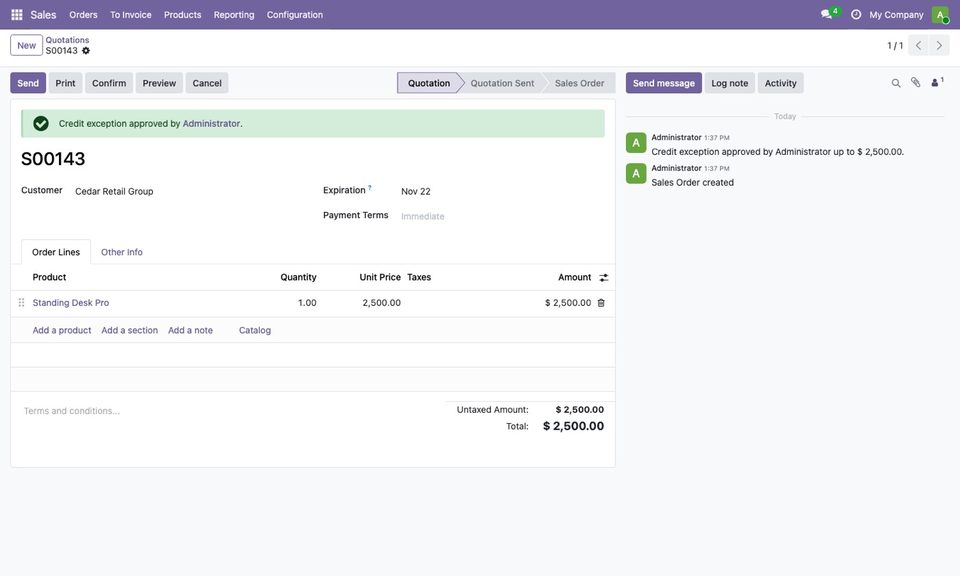Go to next record arrow

[939, 45]
